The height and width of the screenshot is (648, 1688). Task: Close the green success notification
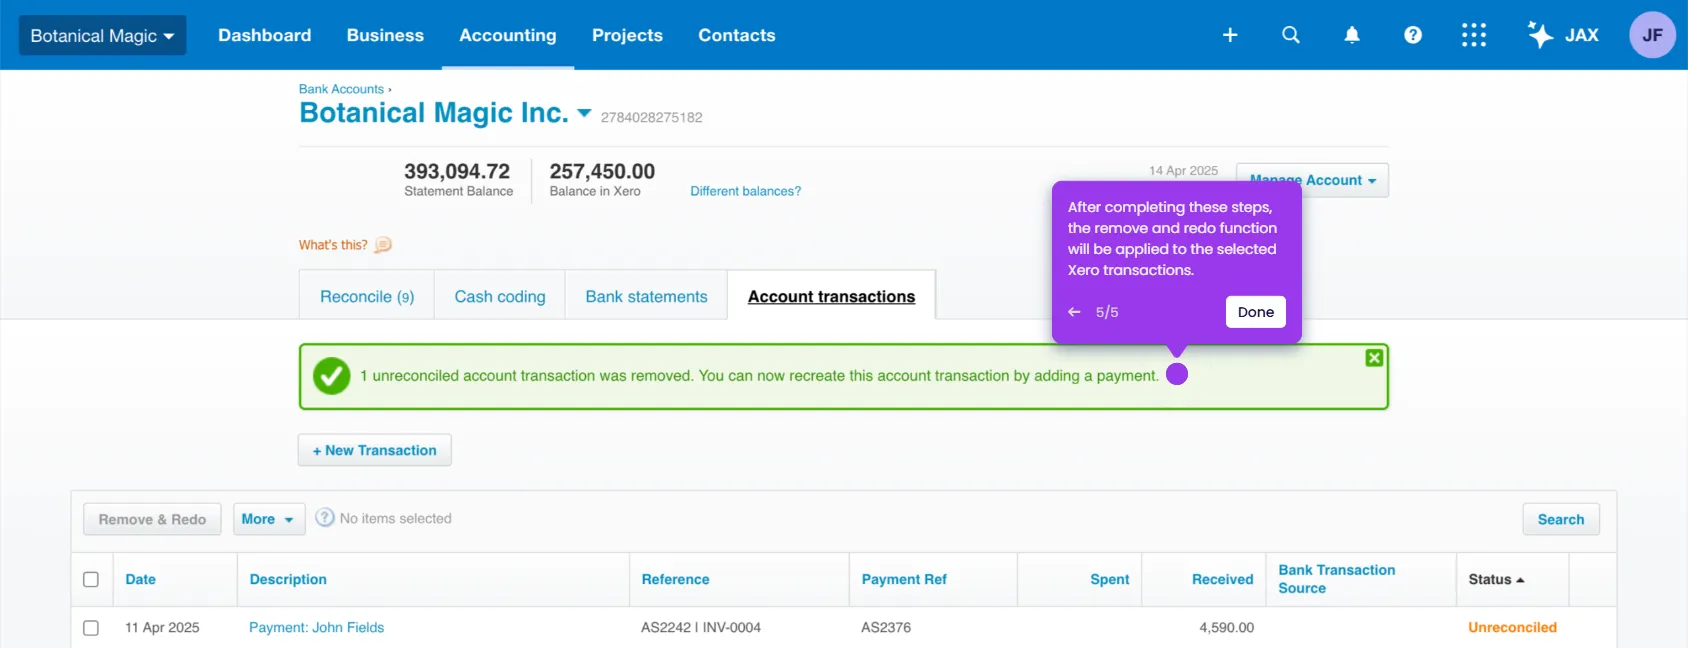pos(1374,358)
